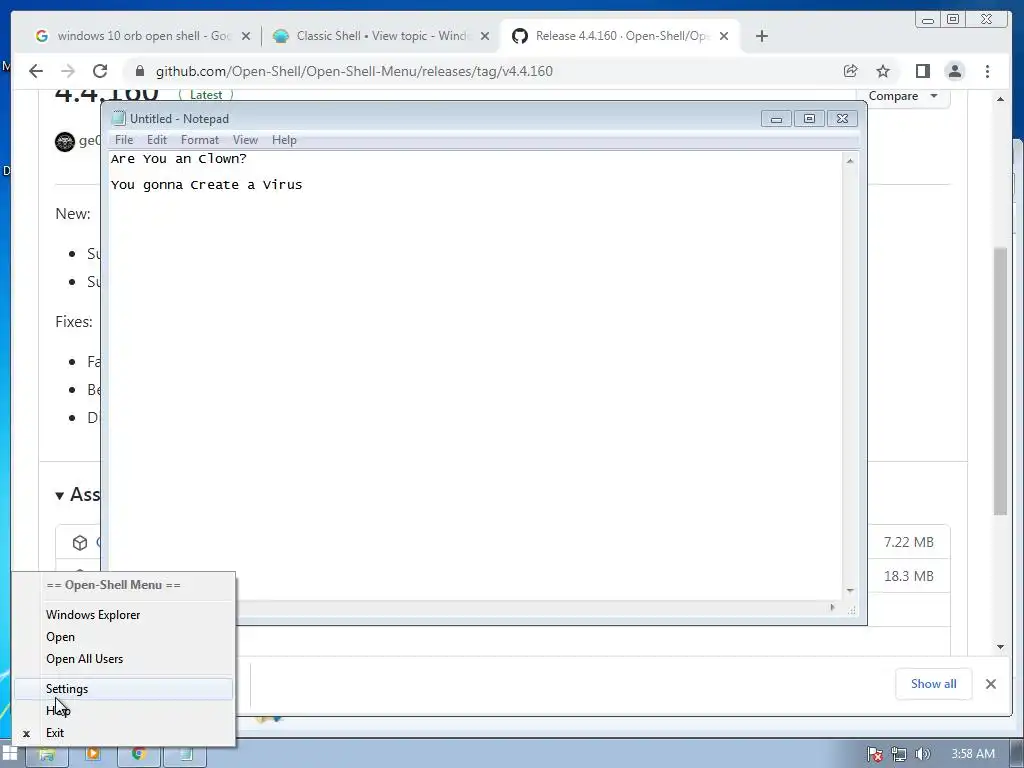This screenshot has width=1024, height=768.
Task: Click Chrome page scroll down arrow
Action: (x=1000, y=647)
